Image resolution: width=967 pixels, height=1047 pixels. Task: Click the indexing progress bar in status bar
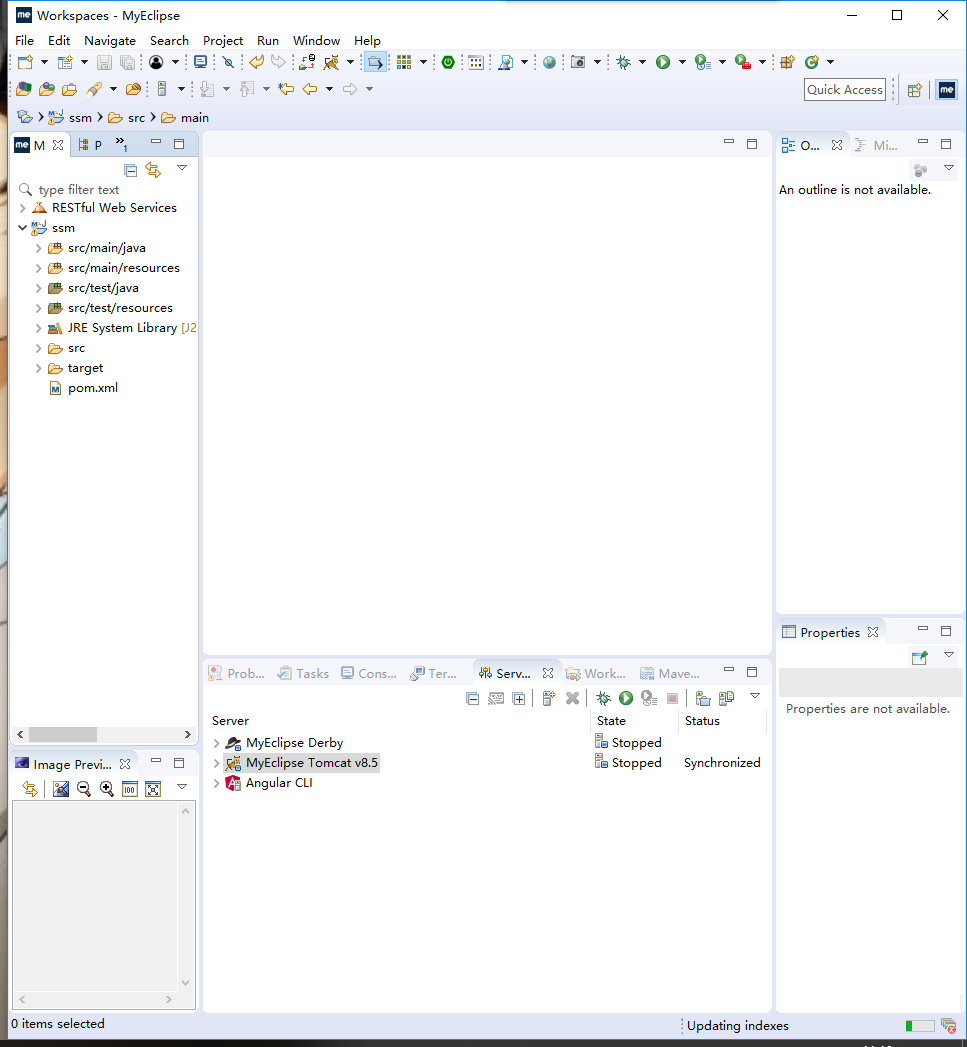pyautogui.click(x=919, y=1026)
